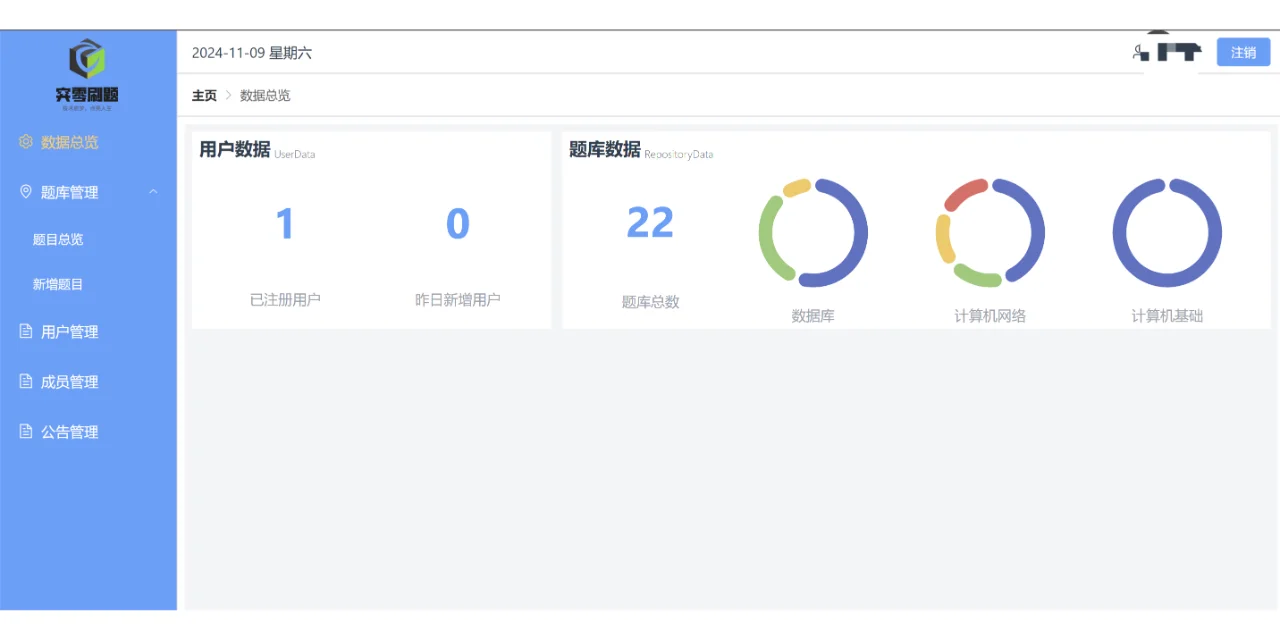
Task: Click the 注销 logout button
Action: pos(1243,52)
